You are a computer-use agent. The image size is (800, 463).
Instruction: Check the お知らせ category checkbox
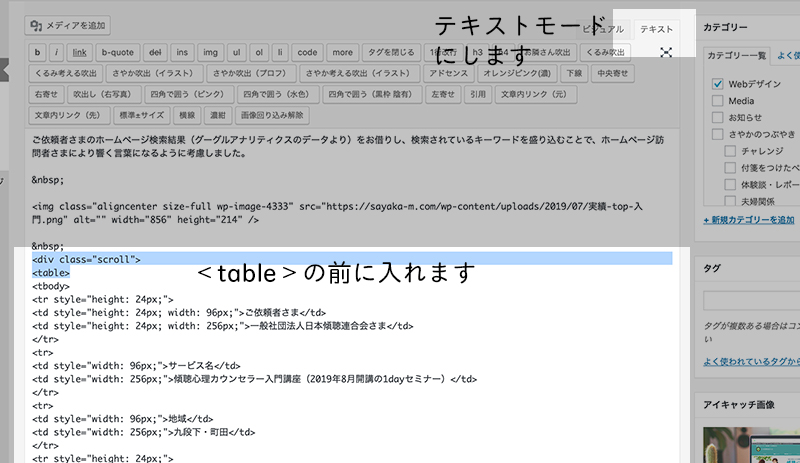718,117
